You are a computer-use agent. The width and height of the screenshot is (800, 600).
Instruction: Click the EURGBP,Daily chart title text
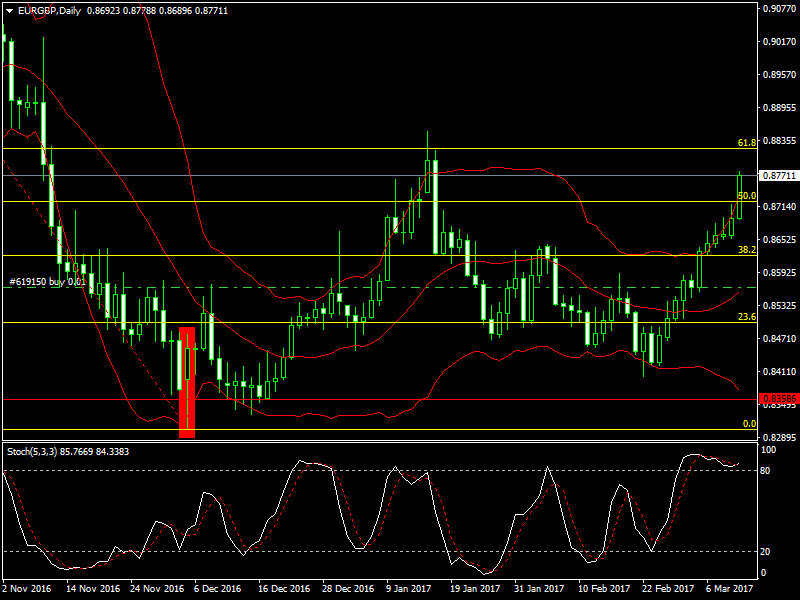(49, 11)
